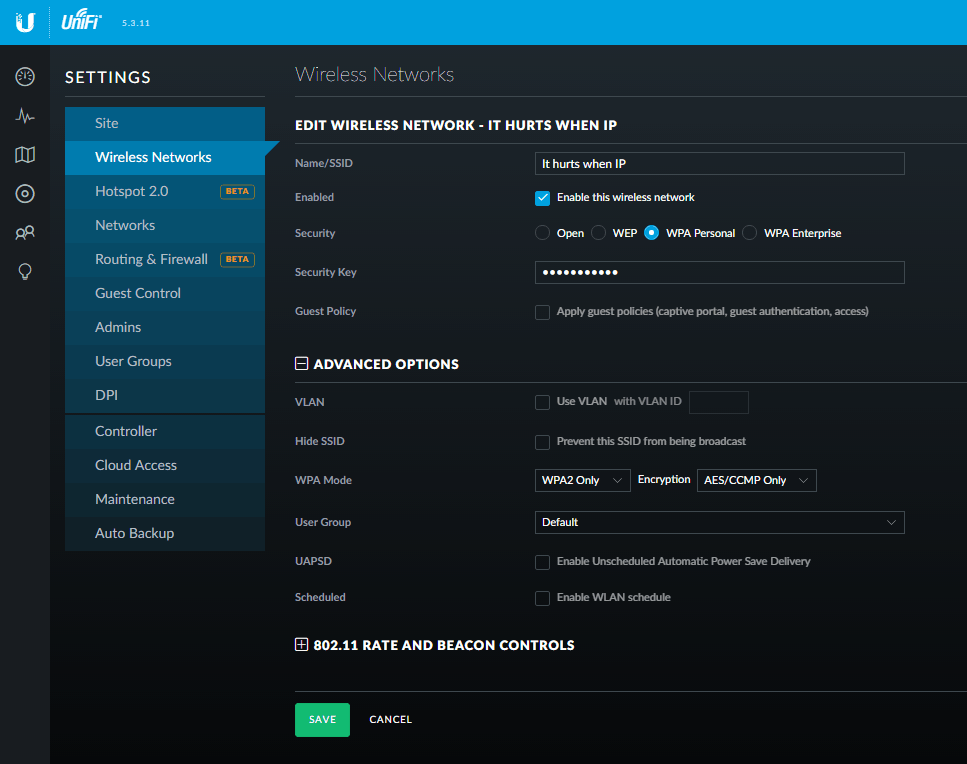Screen dimensions: 967x764
Task: Click the green Save button
Action: pyautogui.click(x=322, y=720)
